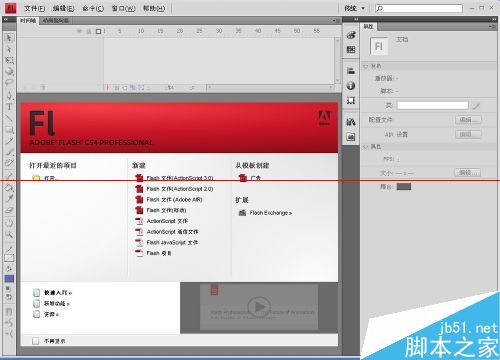Image resolution: width=500 pixels, height=360 pixels.
Task: Select the Brush tool
Action: click(x=9, y=152)
